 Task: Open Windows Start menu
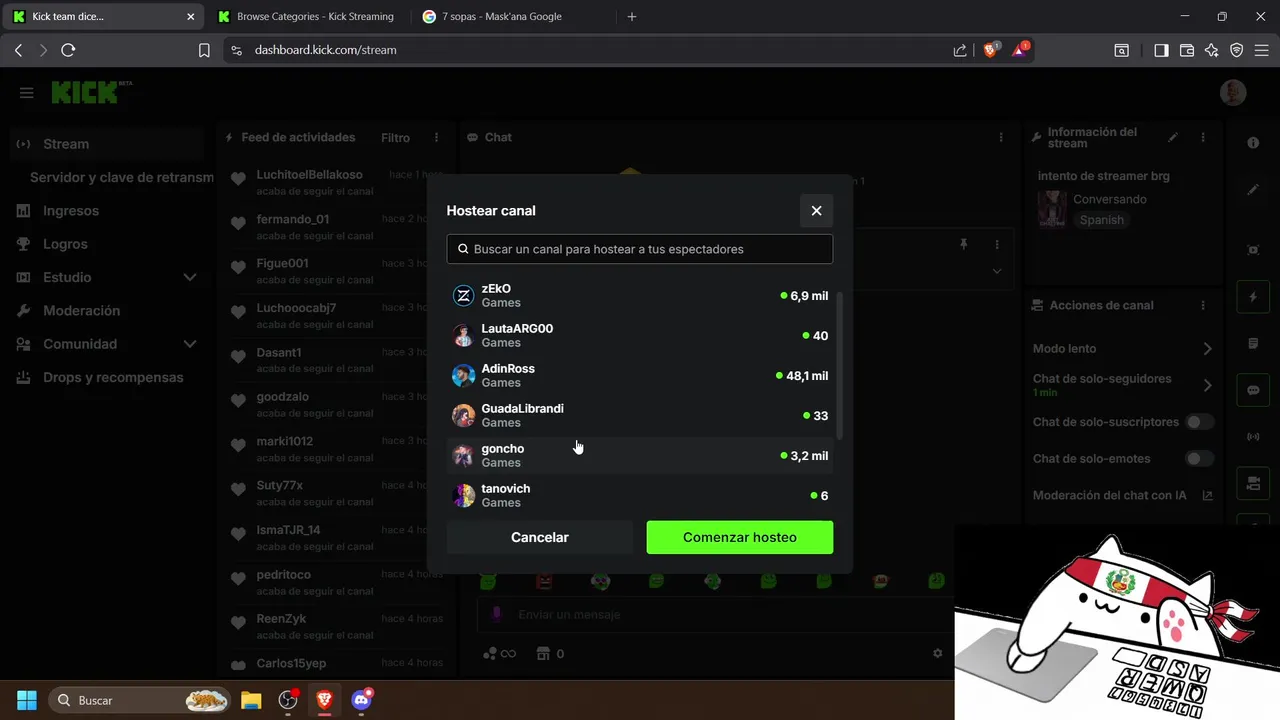coord(27,700)
